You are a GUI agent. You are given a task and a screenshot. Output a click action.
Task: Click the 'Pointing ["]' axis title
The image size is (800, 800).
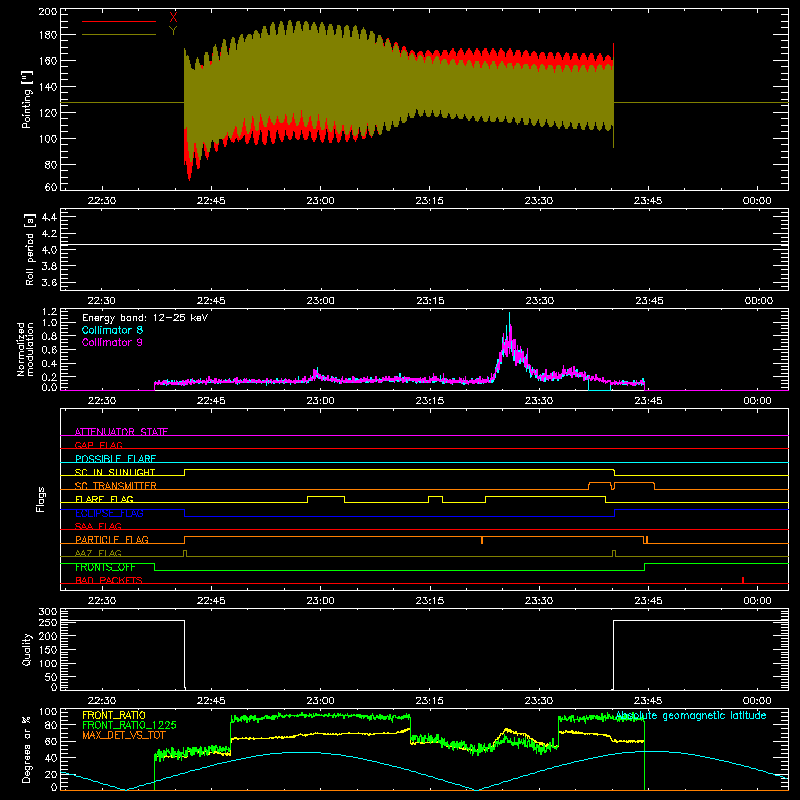[27, 99]
